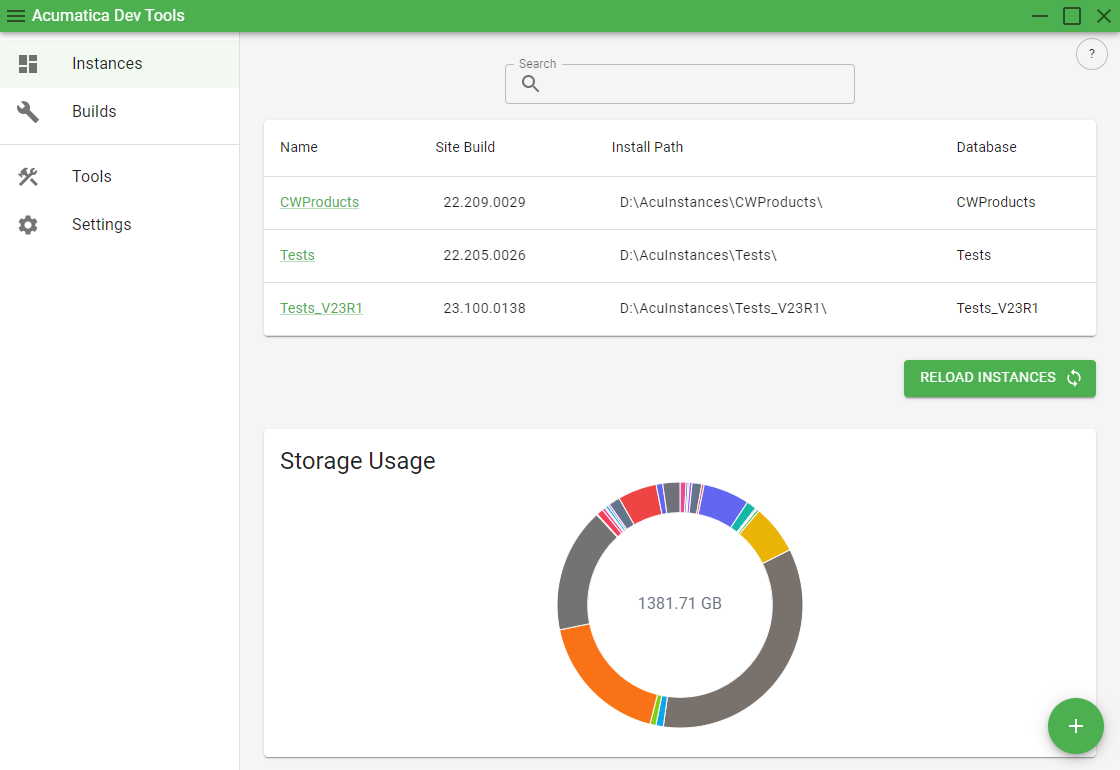
Task: Click the refresh icon on Reload Instances
Action: click(1073, 378)
